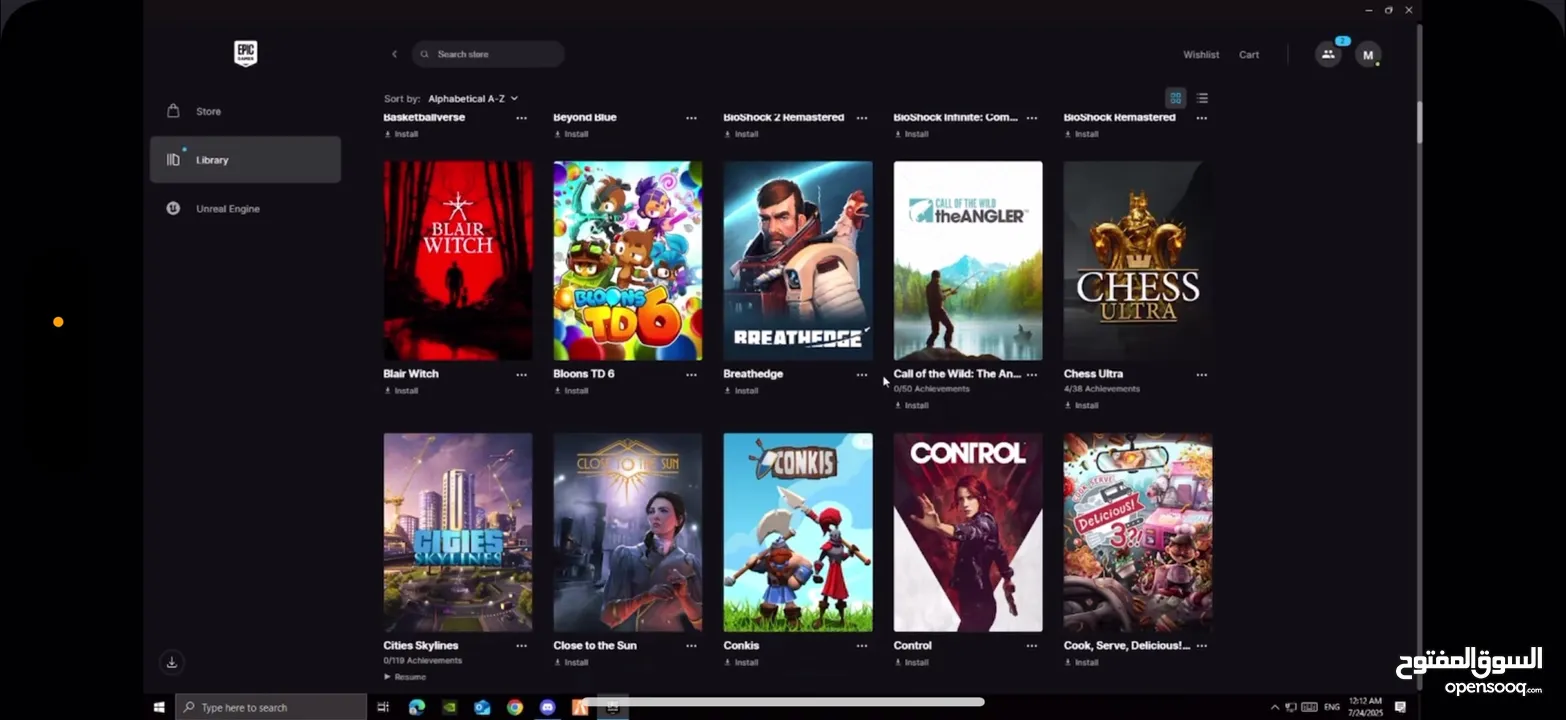Click the Chess Ultra 4/38 Achievements text
1566x720 pixels.
point(1102,389)
